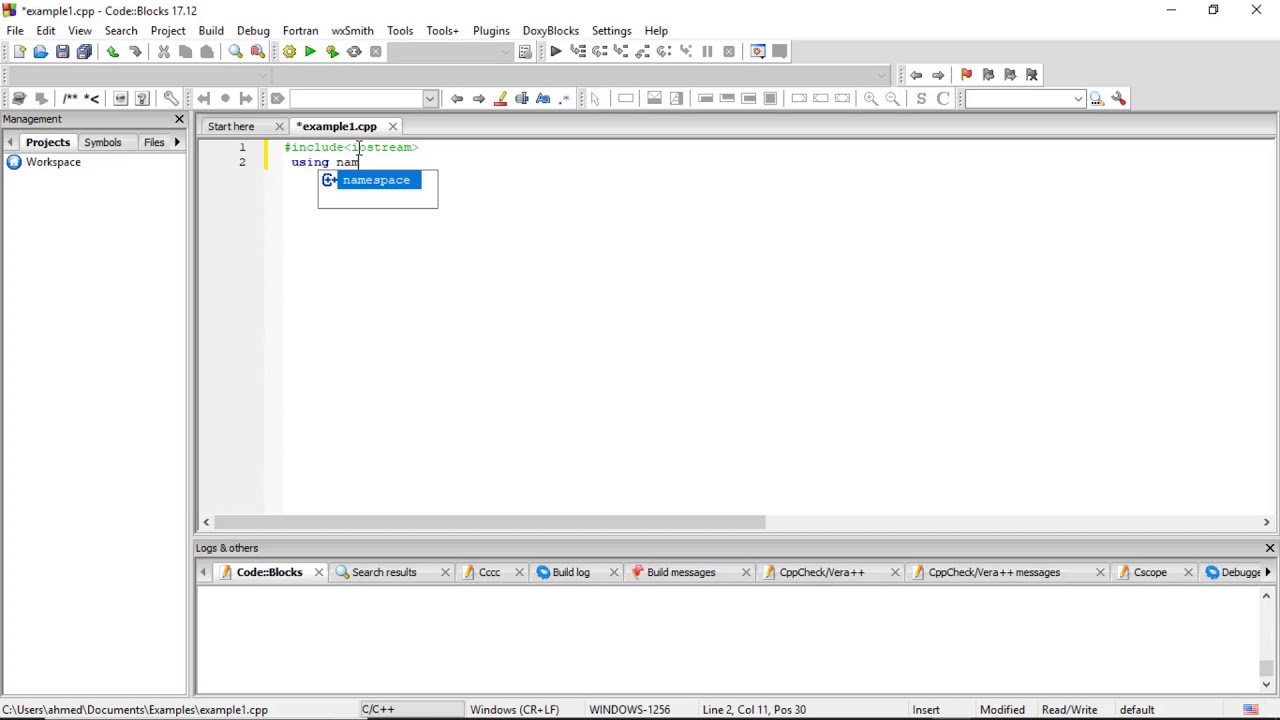This screenshot has height=720, width=1280.
Task: Click the DoxyBlocks line comment *< icon
Action: 92,98
